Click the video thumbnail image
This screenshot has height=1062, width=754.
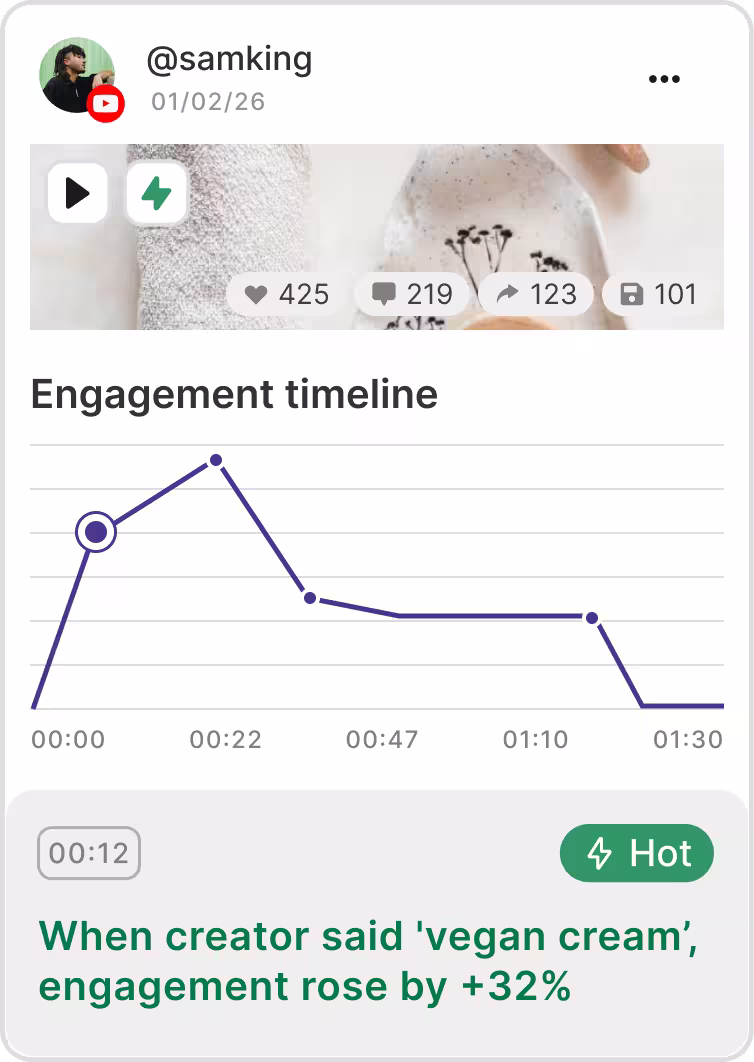coord(377,237)
